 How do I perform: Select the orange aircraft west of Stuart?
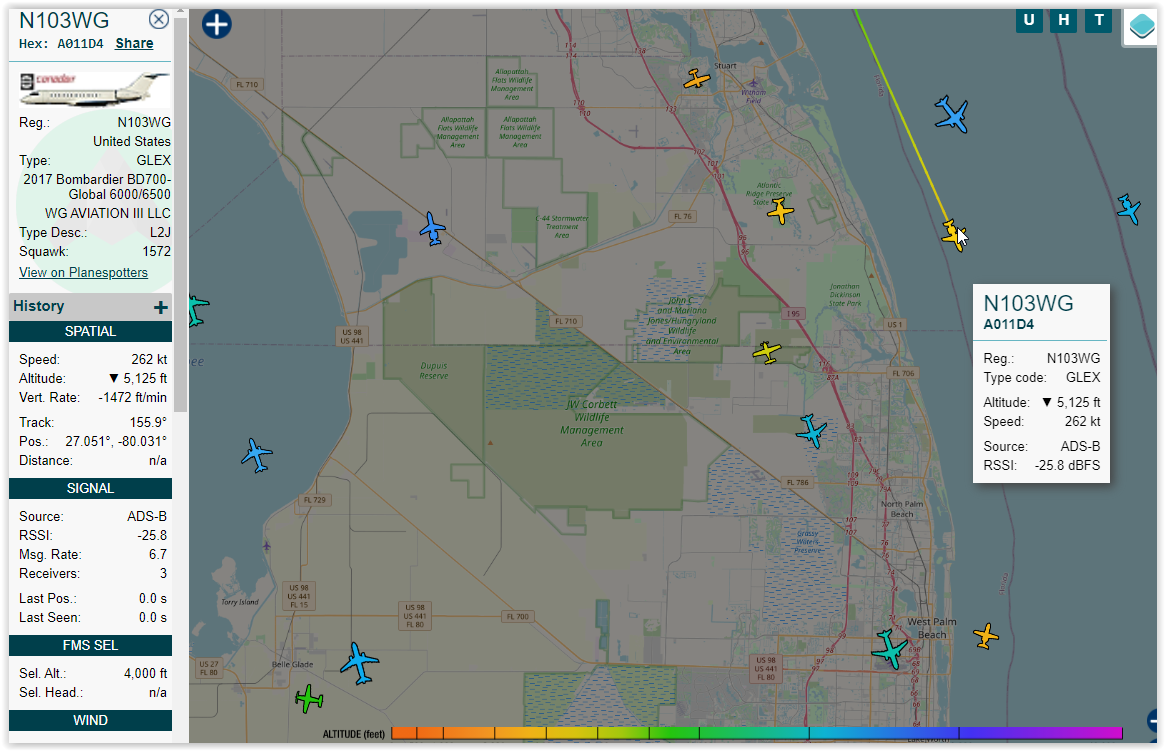697,78
